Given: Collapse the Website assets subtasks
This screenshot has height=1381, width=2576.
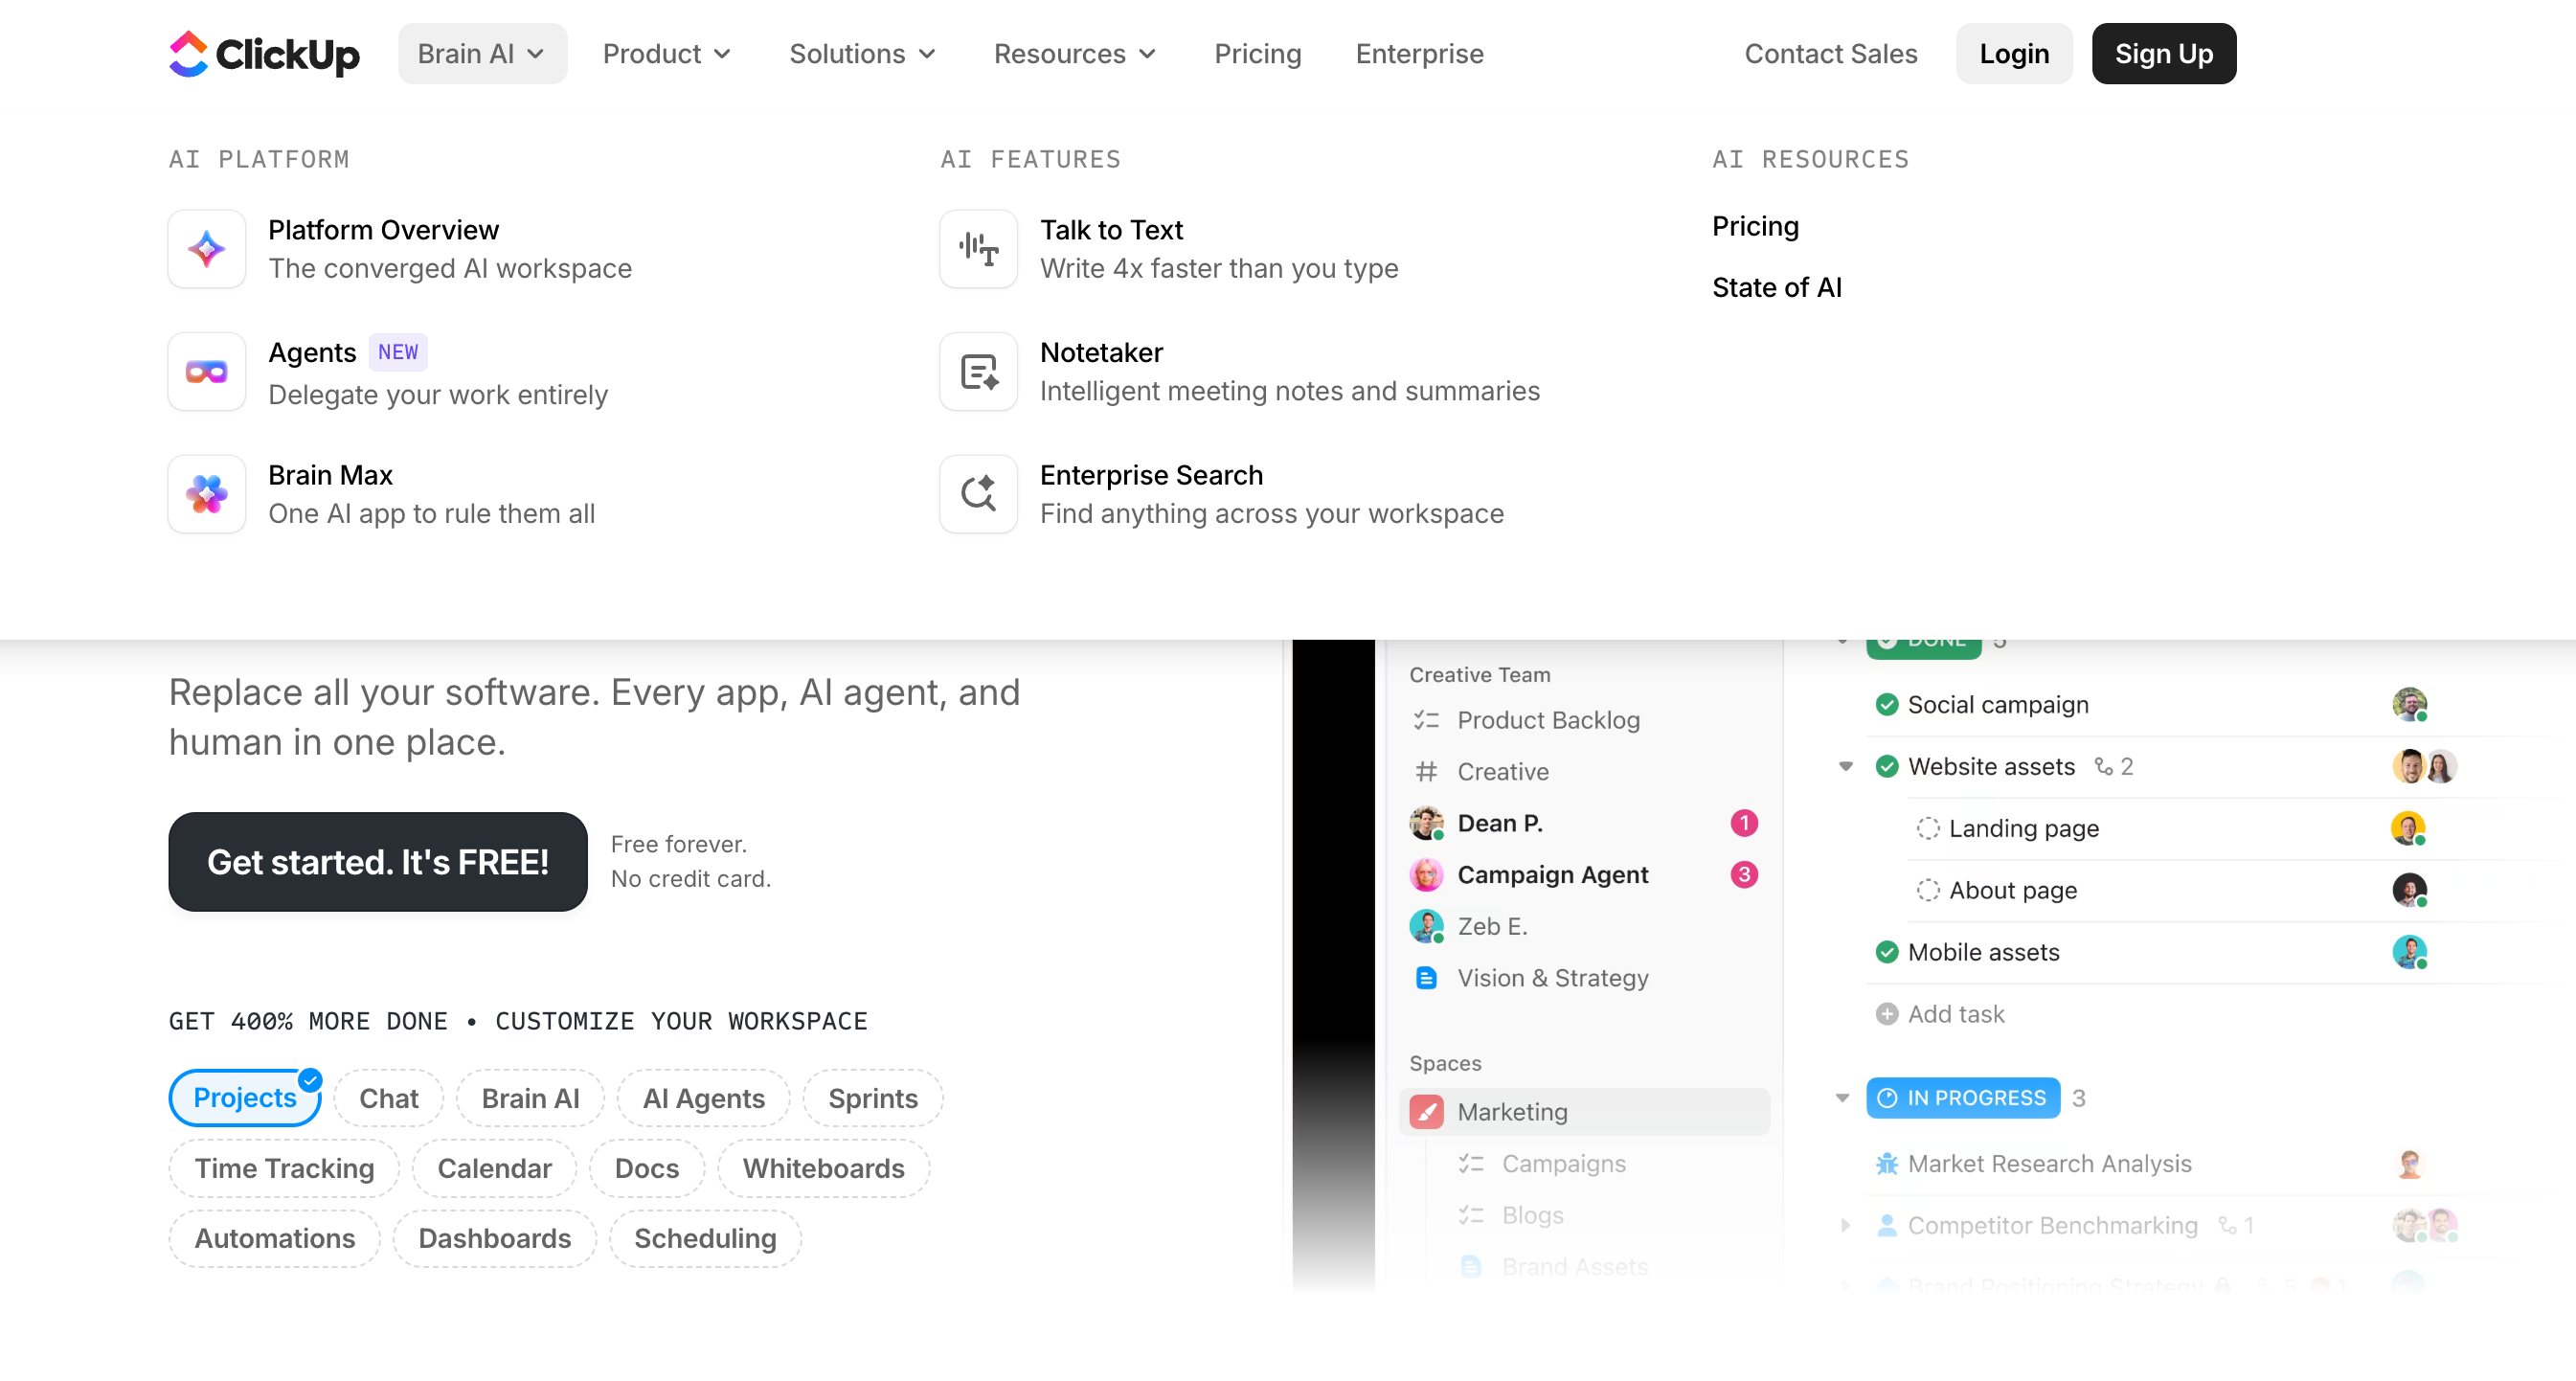Looking at the screenshot, I should coord(1845,767).
